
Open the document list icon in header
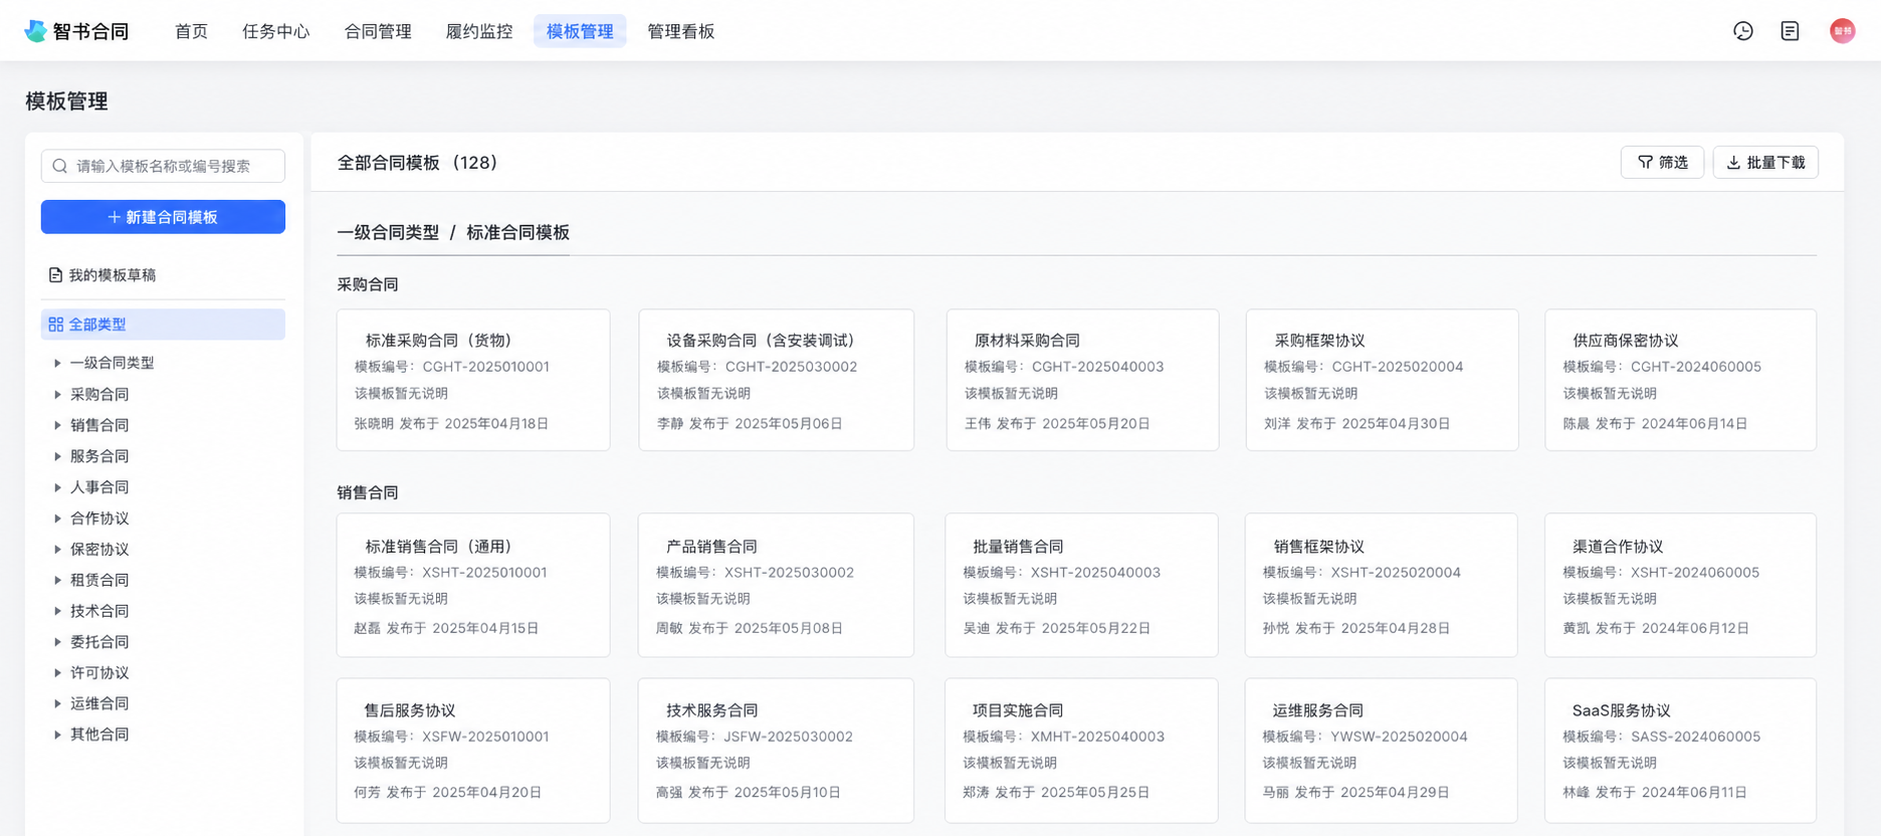pos(1790,31)
